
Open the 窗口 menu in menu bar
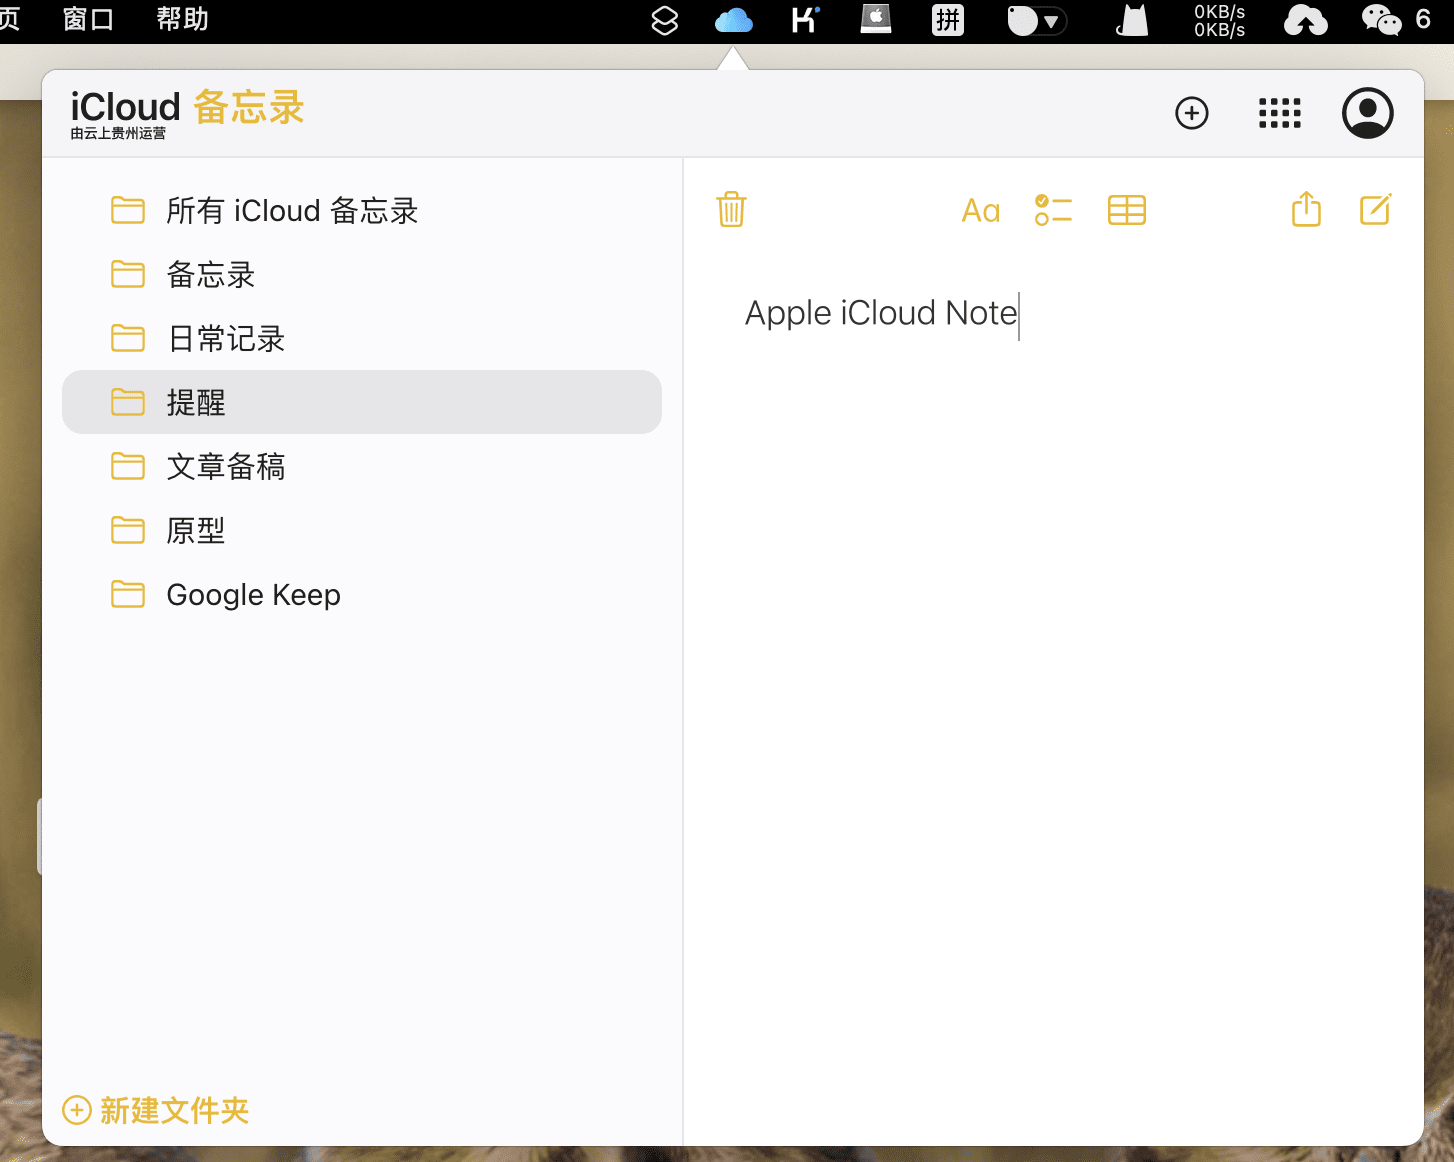point(88,19)
